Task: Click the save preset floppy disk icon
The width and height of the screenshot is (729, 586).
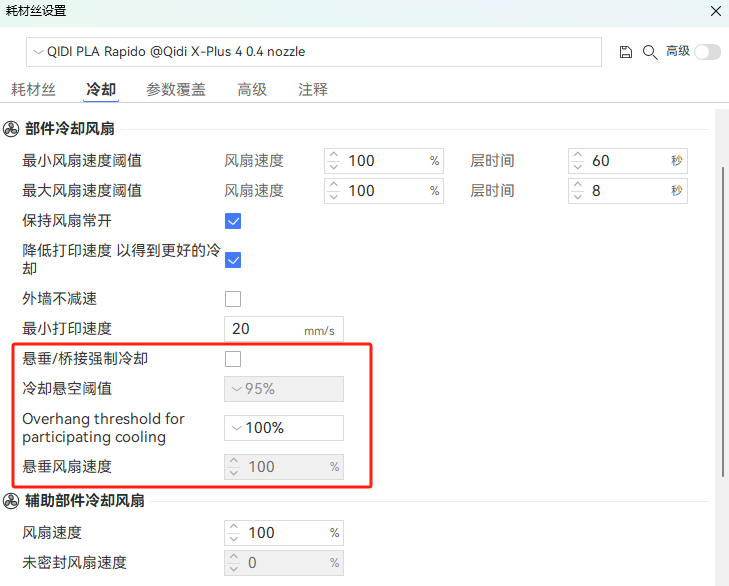Action: click(626, 52)
